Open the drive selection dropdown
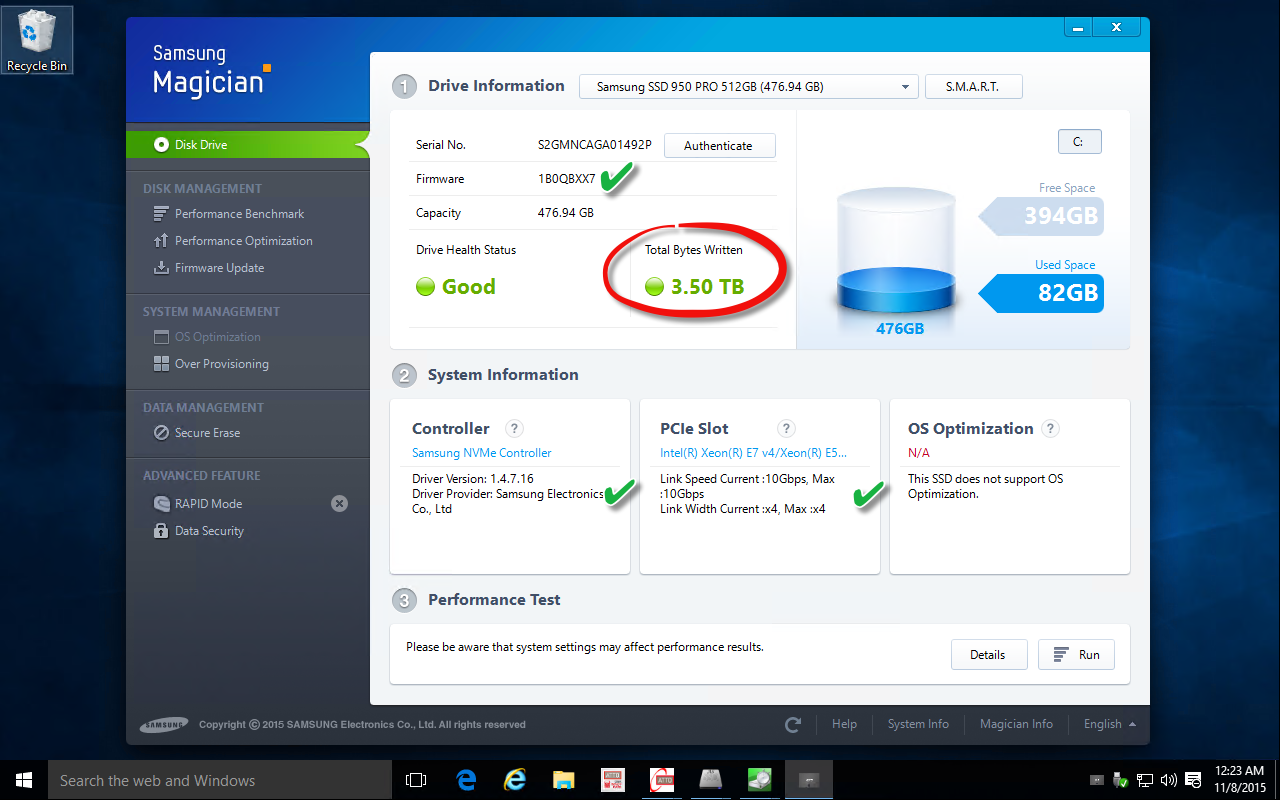This screenshot has width=1280, height=800. [748, 87]
